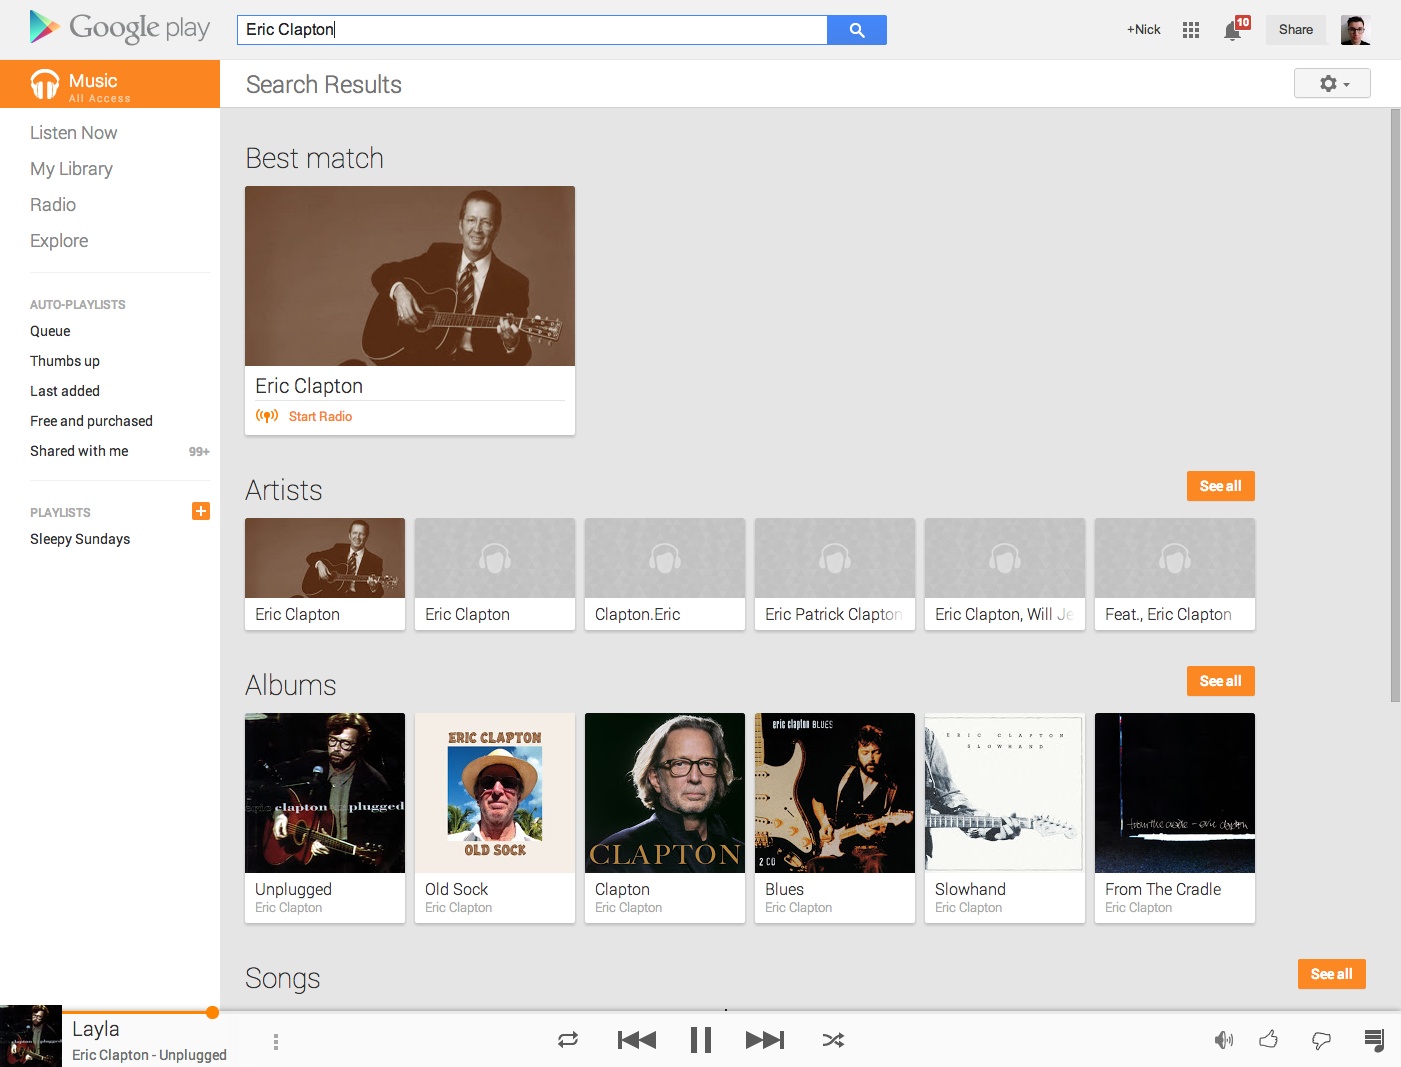Click Eric Clapton link under Slowhand
The height and width of the screenshot is (1067, 1401).
click(x=968, y=908)
